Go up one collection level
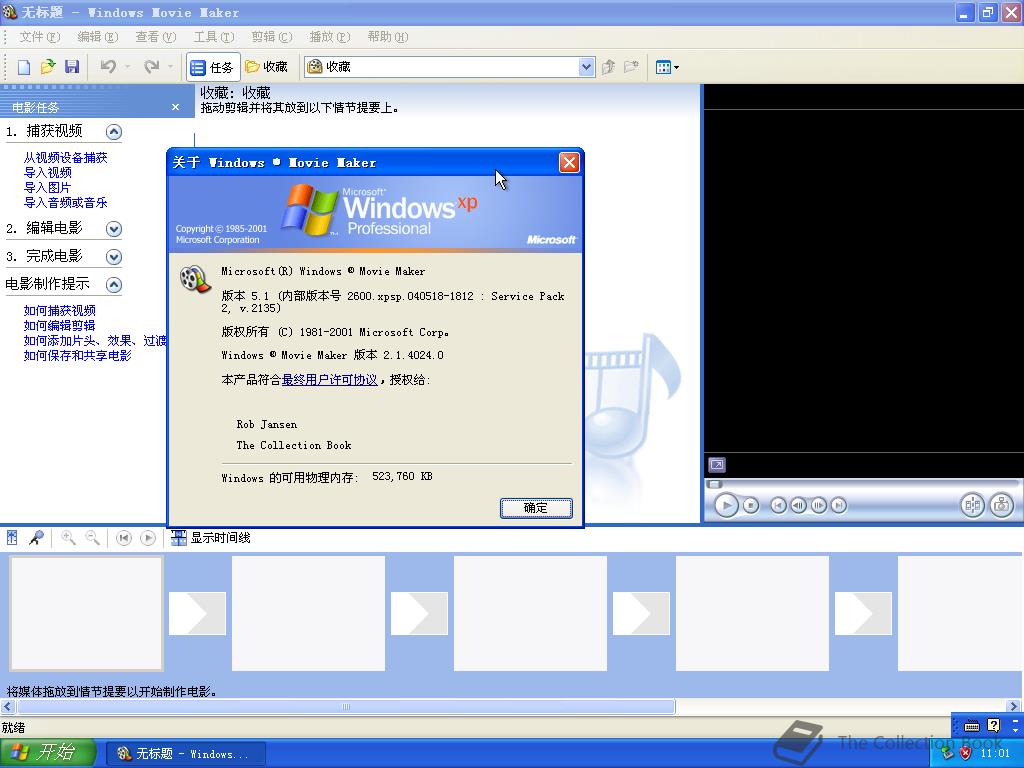Viewport: 1024px width, 768px height. pyautogui.click(x=609, y=67)
